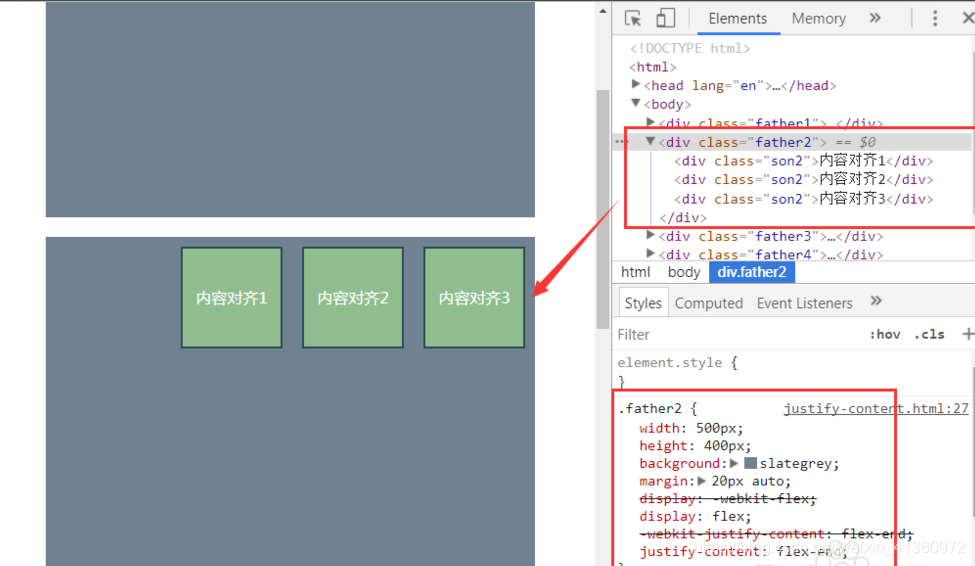This screenshot has height=566, width=975.
Task: Show more DevTools tabs chevron
Action: (875, 18)
